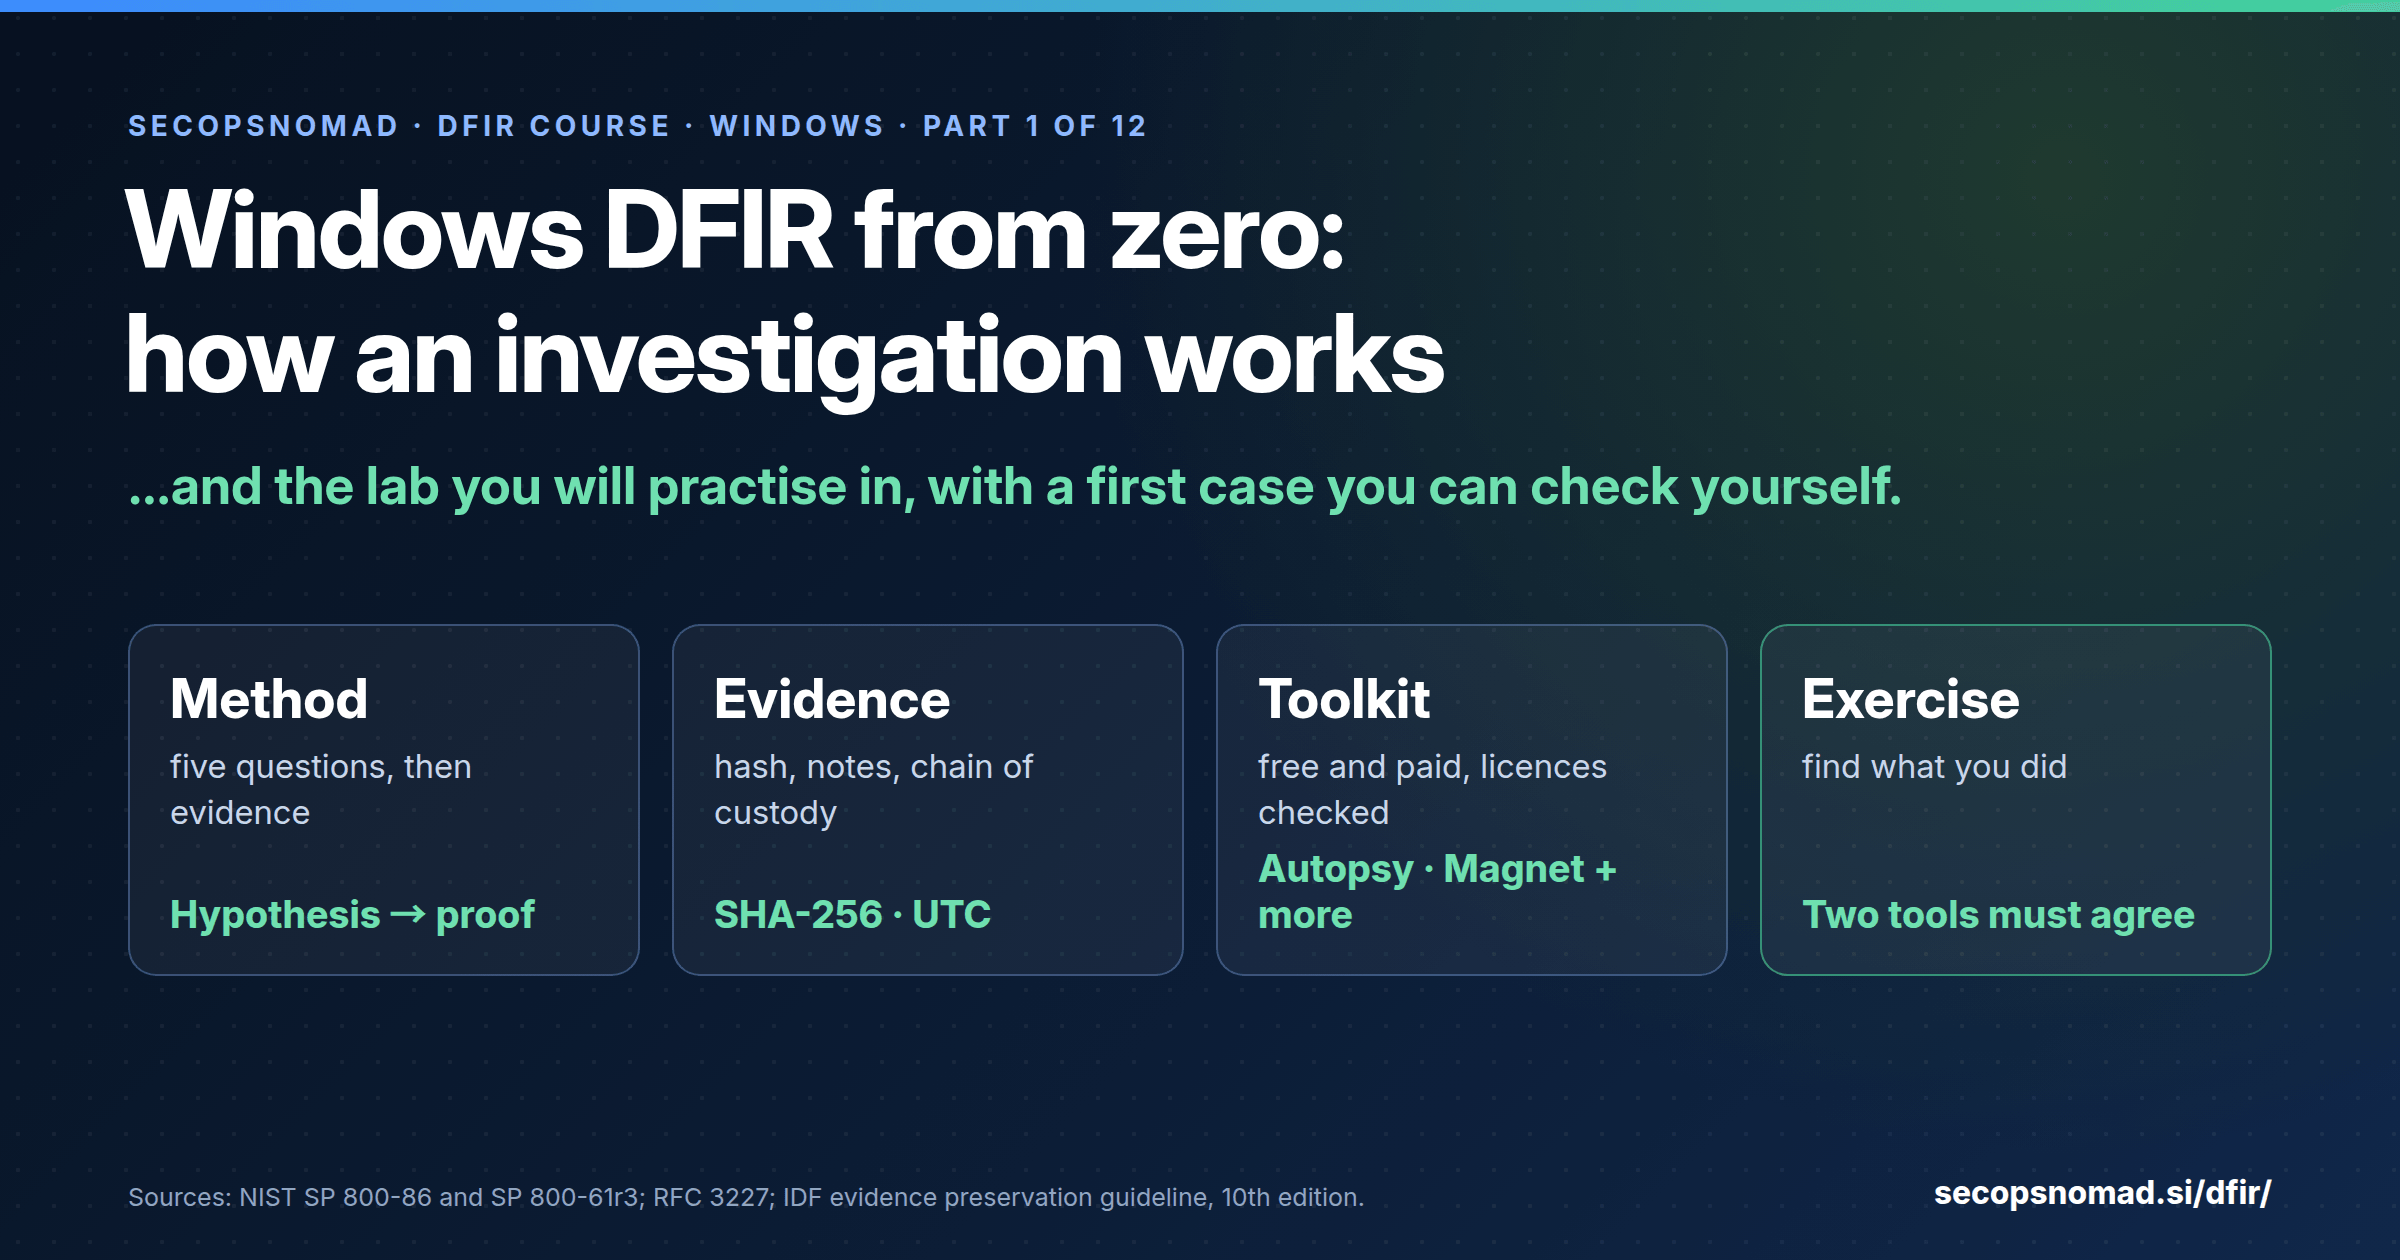Screen dimensions: 2400x1260
Task: Select the Method card title
Action: point(269,699)
